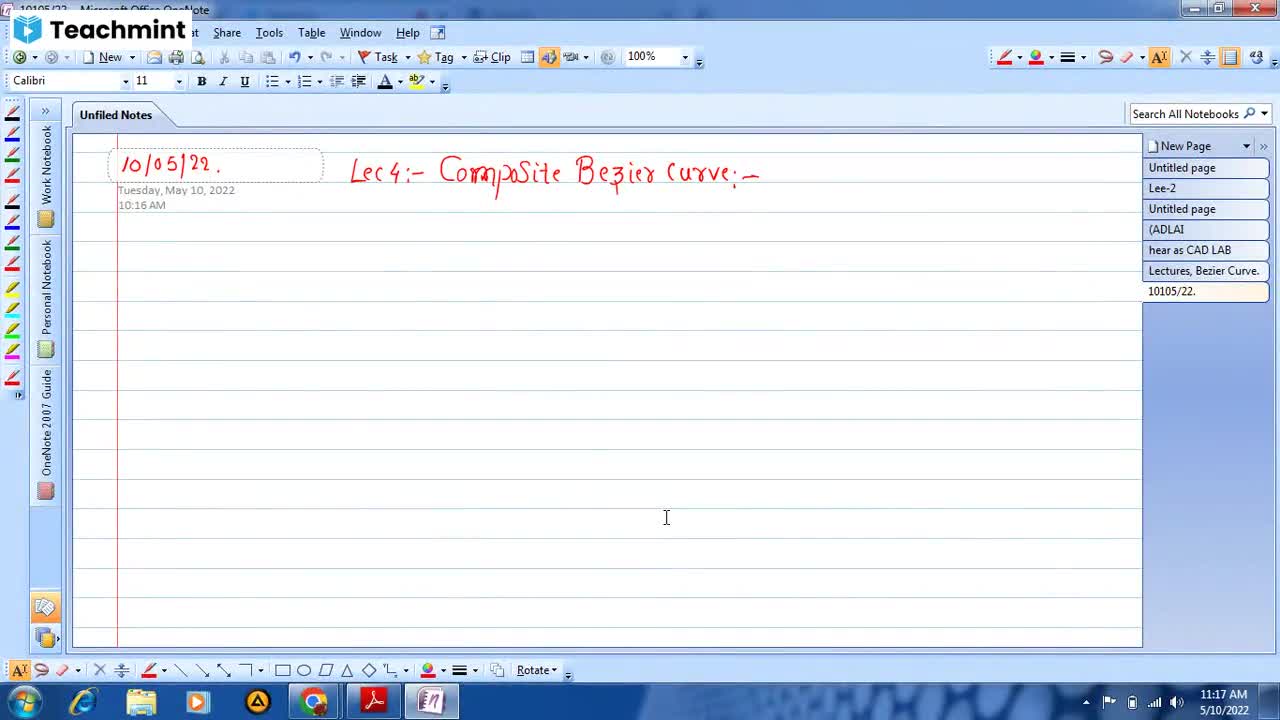This screenshot has width=1280, height=720.
Task: Apply the font color A button
Action: (x=384, y=81)
